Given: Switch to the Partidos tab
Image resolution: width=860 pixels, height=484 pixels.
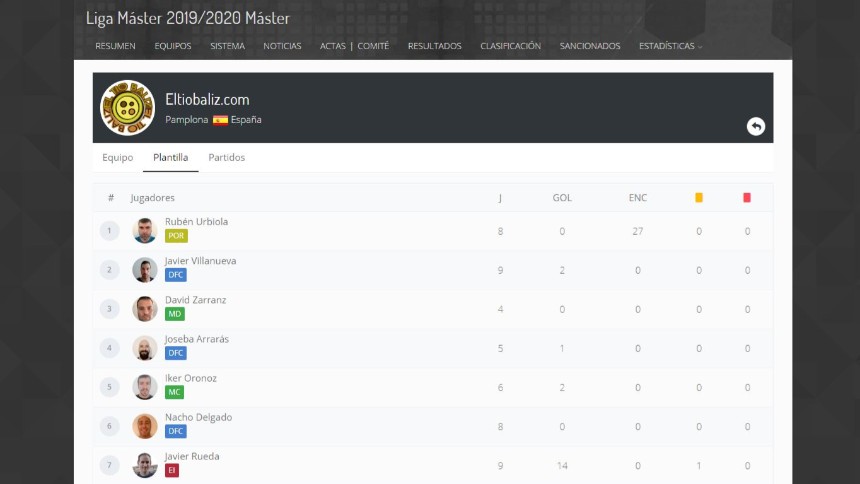Looking at the screenshot, I should [227, 157].
